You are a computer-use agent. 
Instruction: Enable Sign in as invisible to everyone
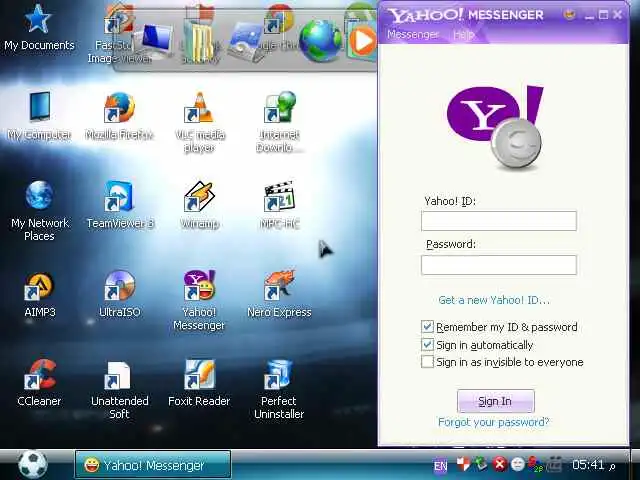[x=427, y=362]
